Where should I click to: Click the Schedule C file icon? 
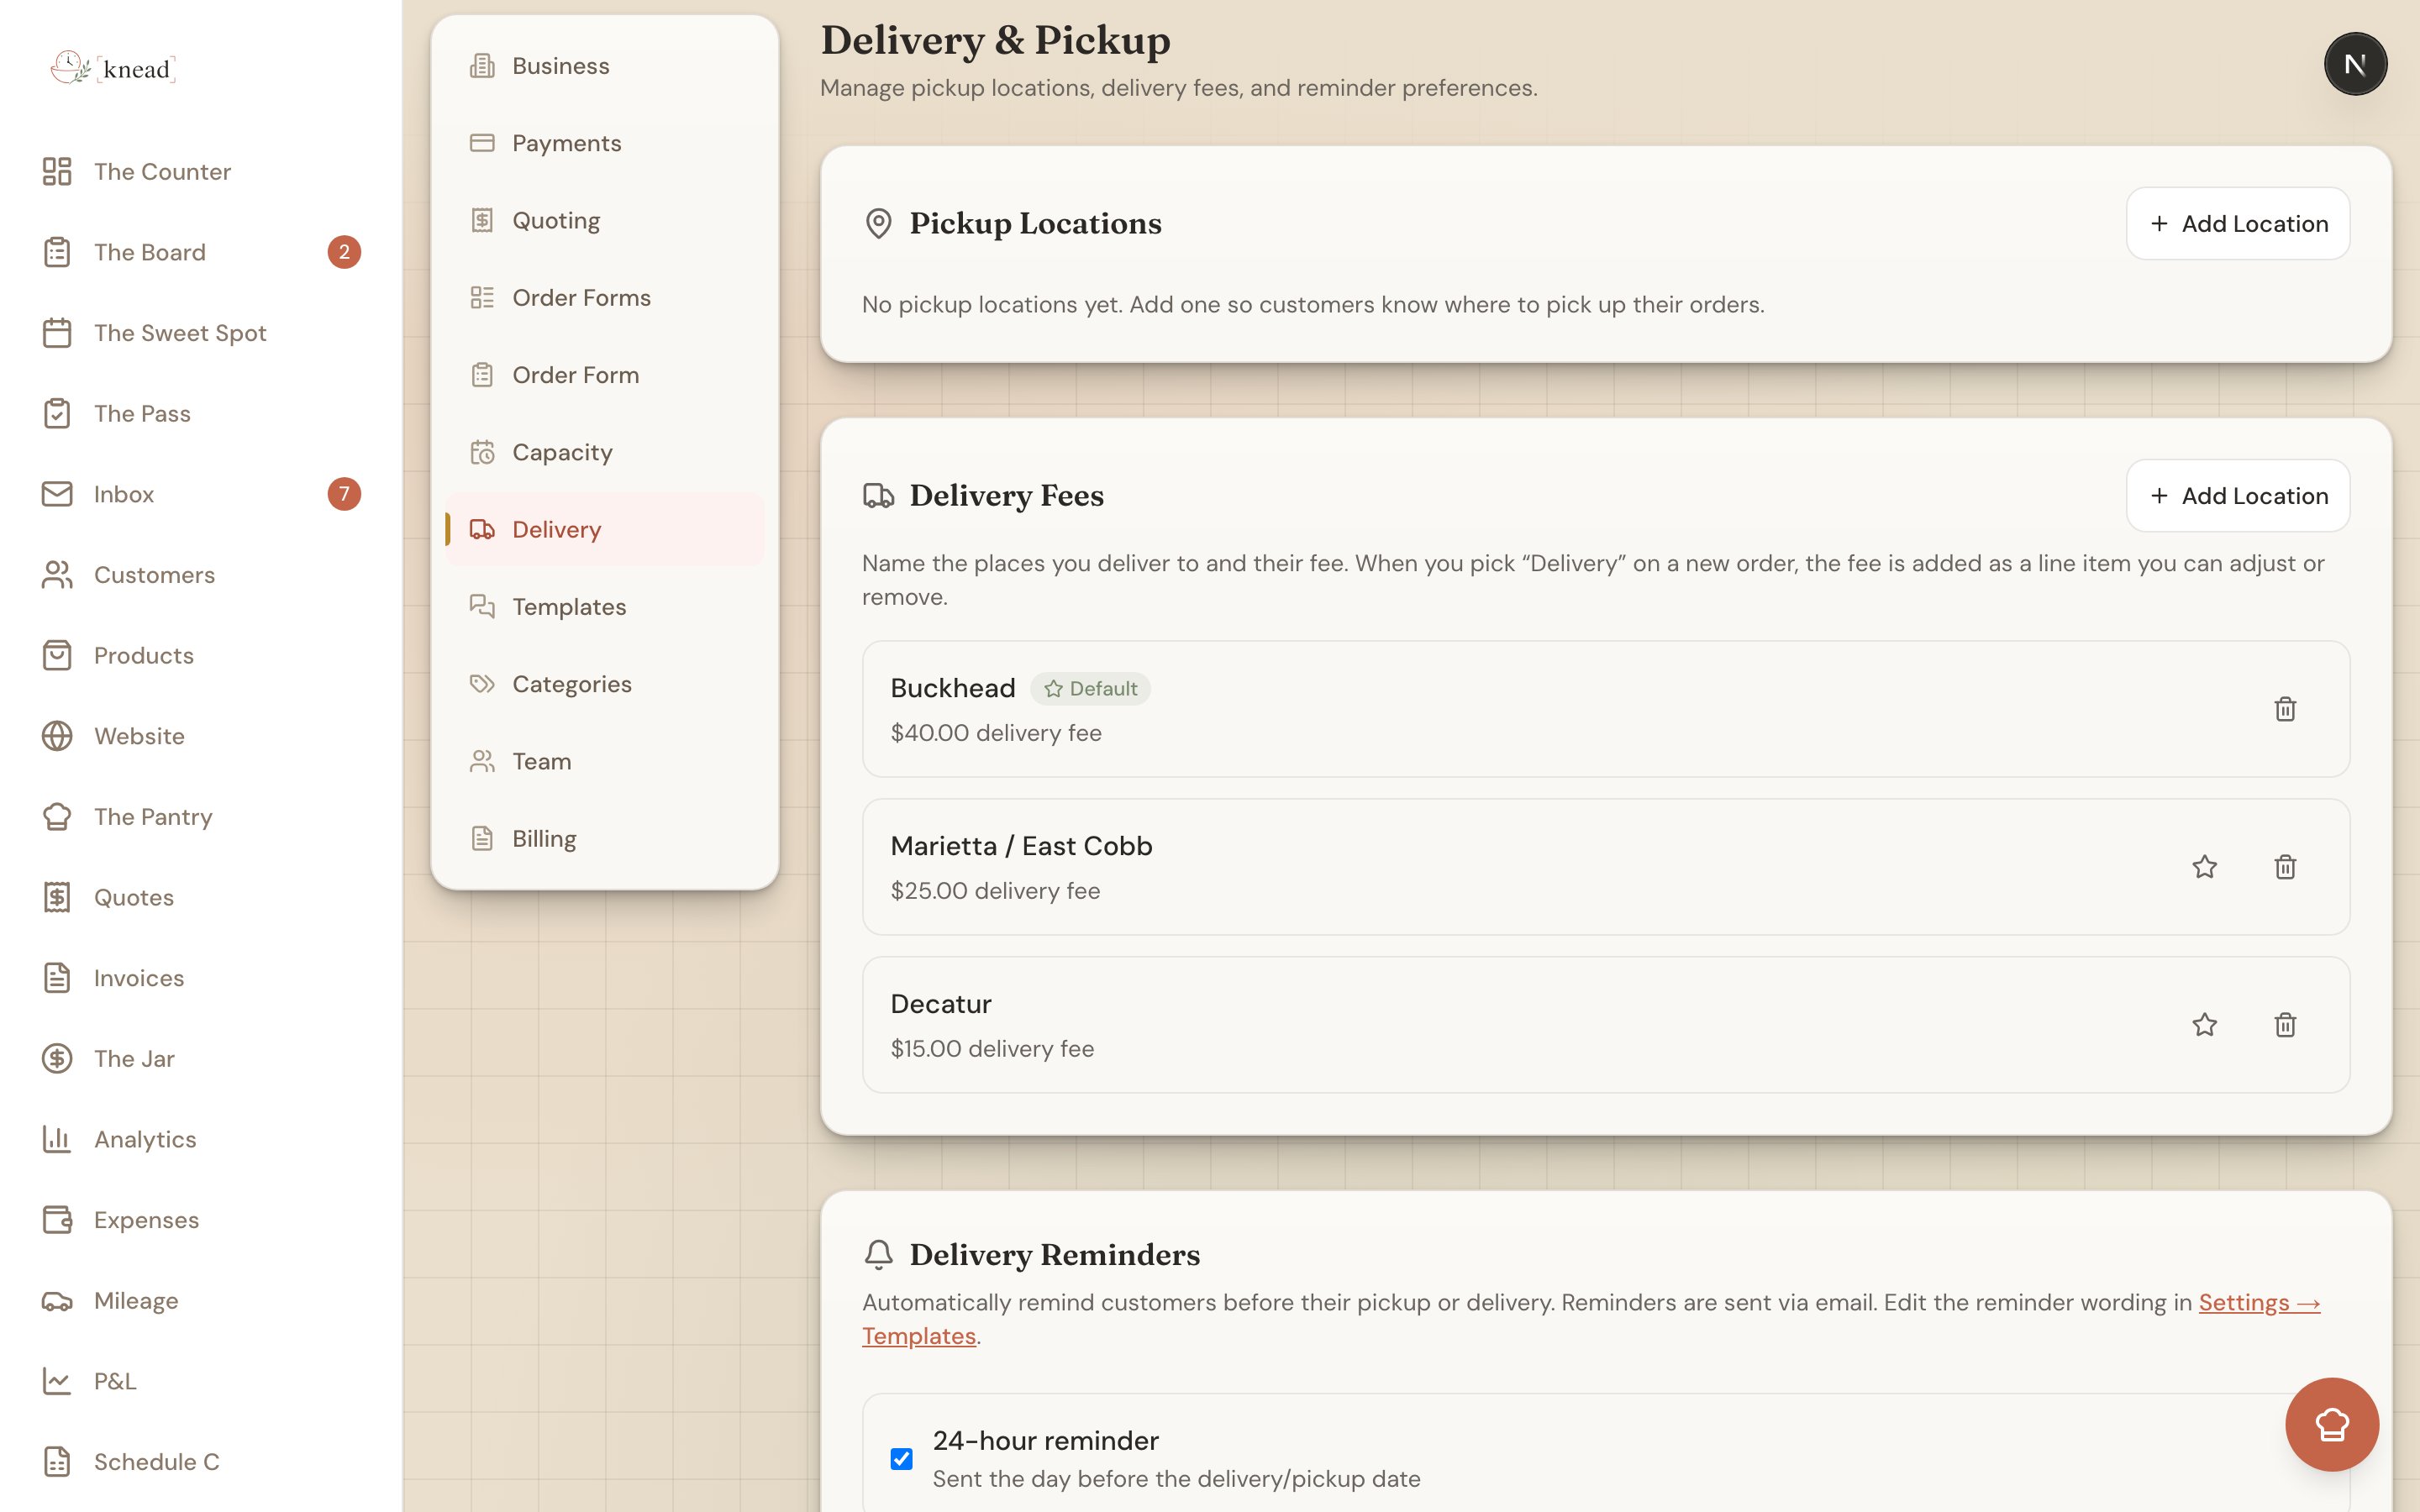(x=57, y=1462)
